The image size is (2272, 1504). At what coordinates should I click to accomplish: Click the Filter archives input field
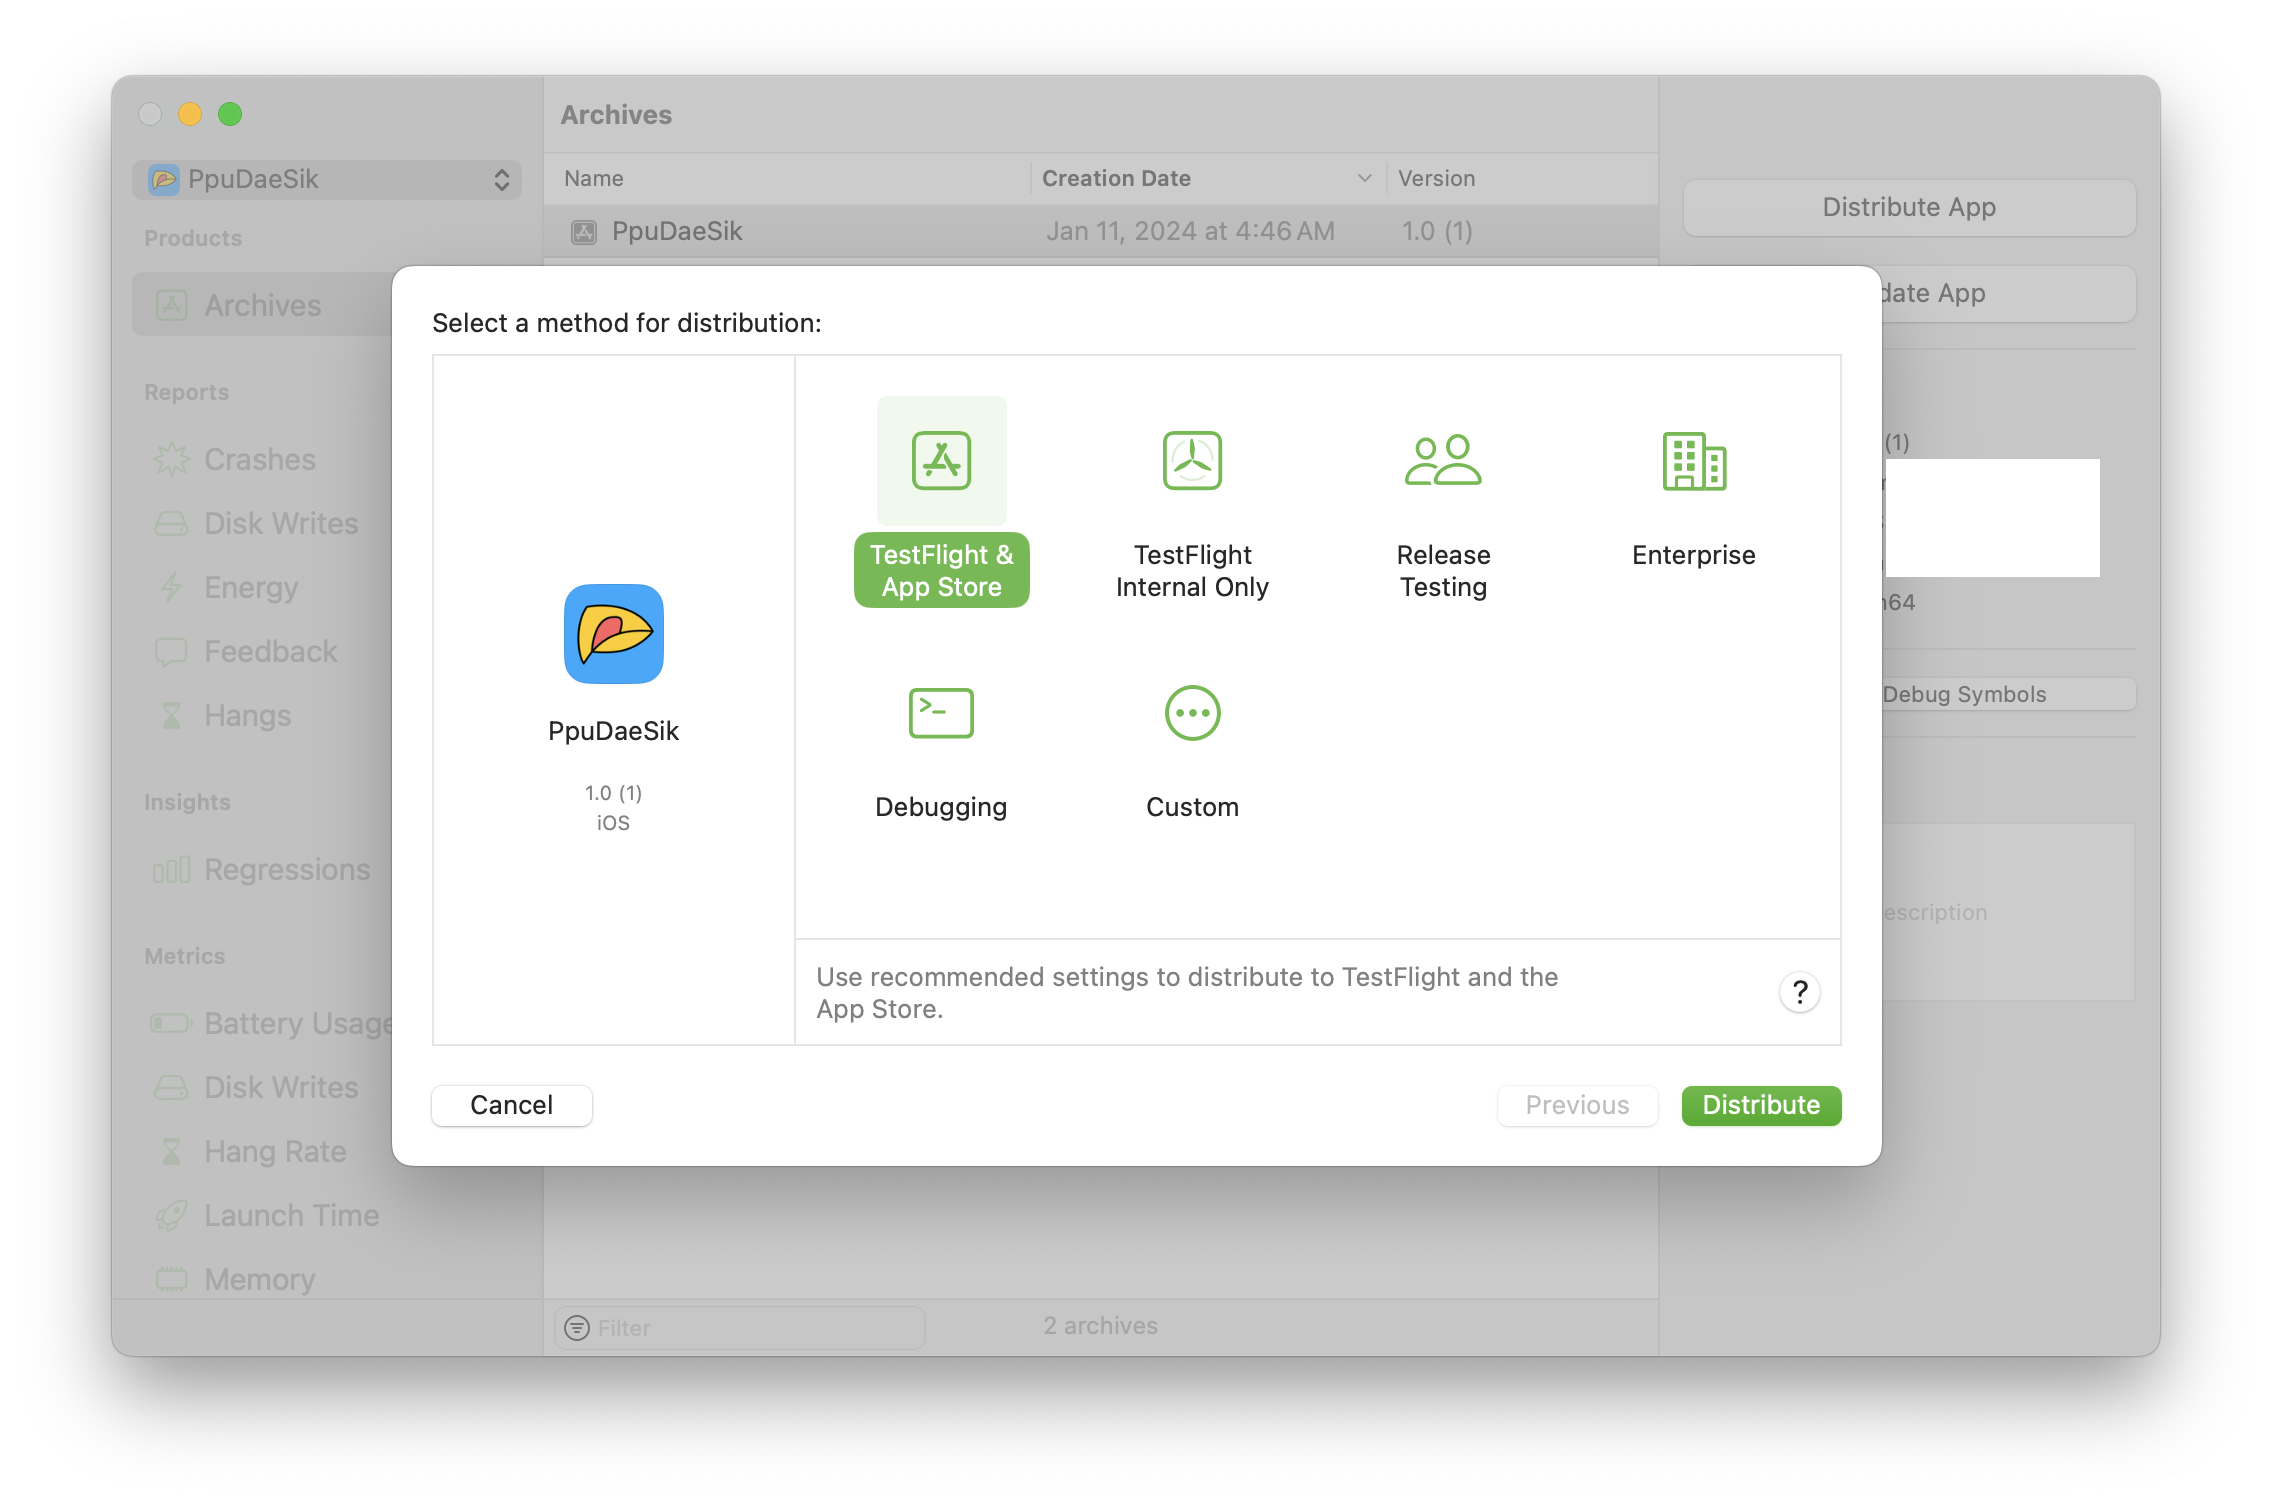point(739,1328)
